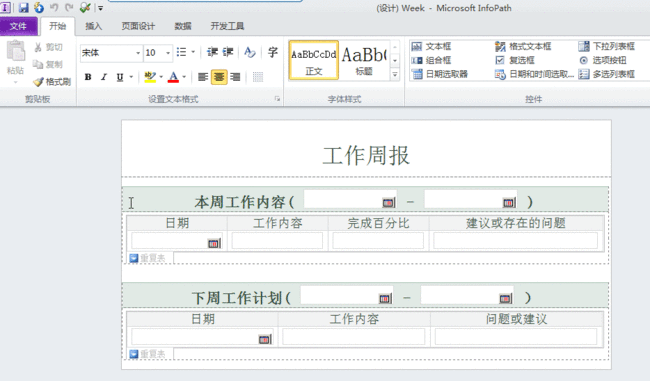
Task: Open the underline style dropdown arrow
Action: [131, 77]
